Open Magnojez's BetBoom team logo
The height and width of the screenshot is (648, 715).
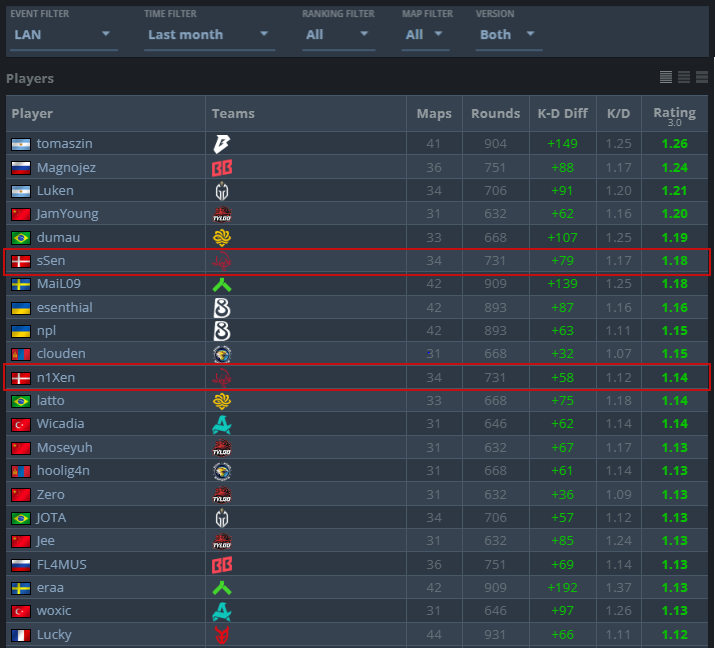222,168
